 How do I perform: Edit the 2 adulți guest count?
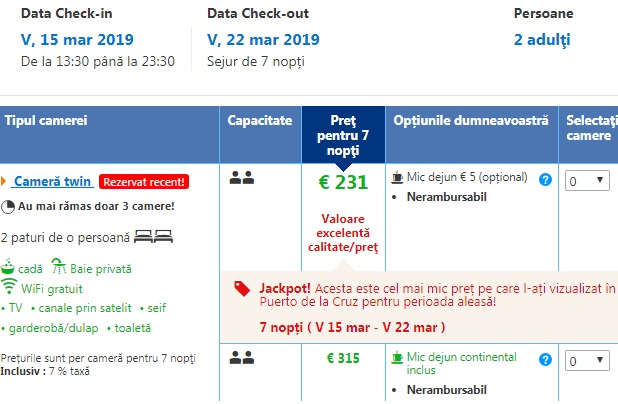[541, 40]
